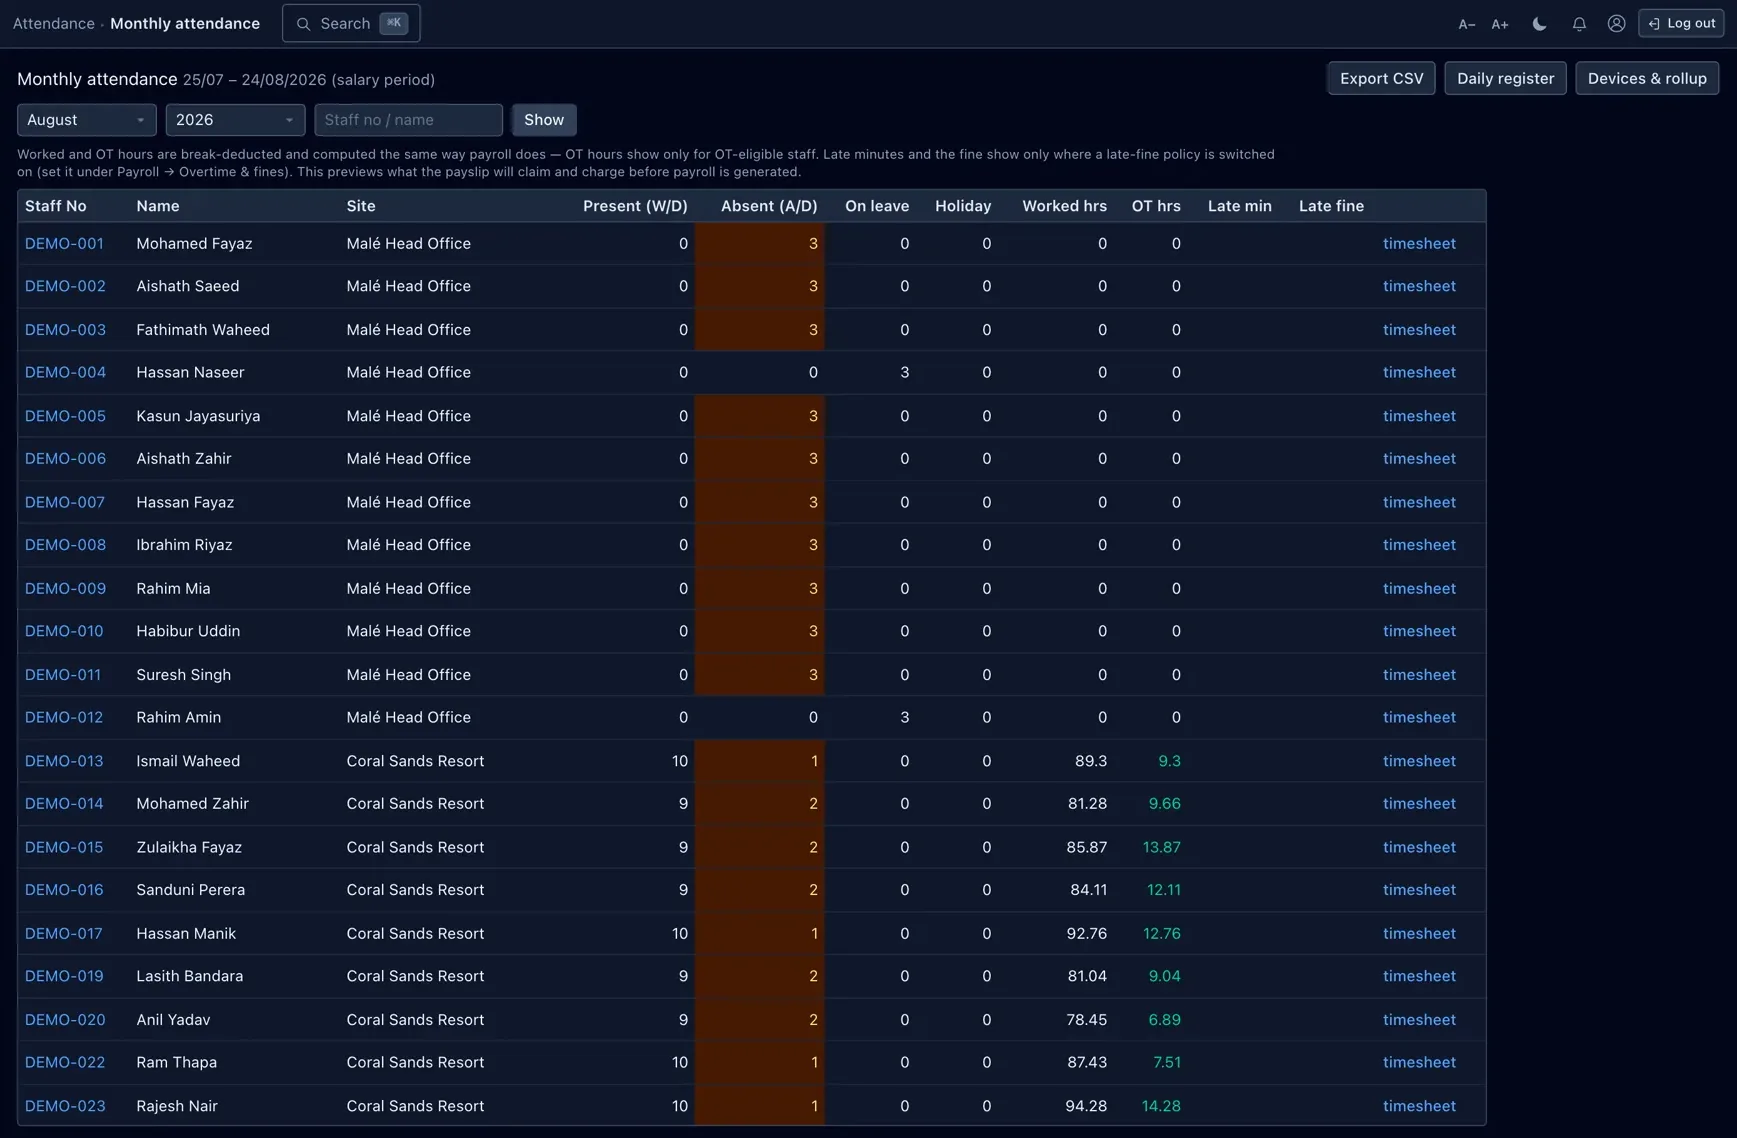This screenshot has height=1138, width=1737.
Task: Click the Log out button
Action: (1681, 23)
